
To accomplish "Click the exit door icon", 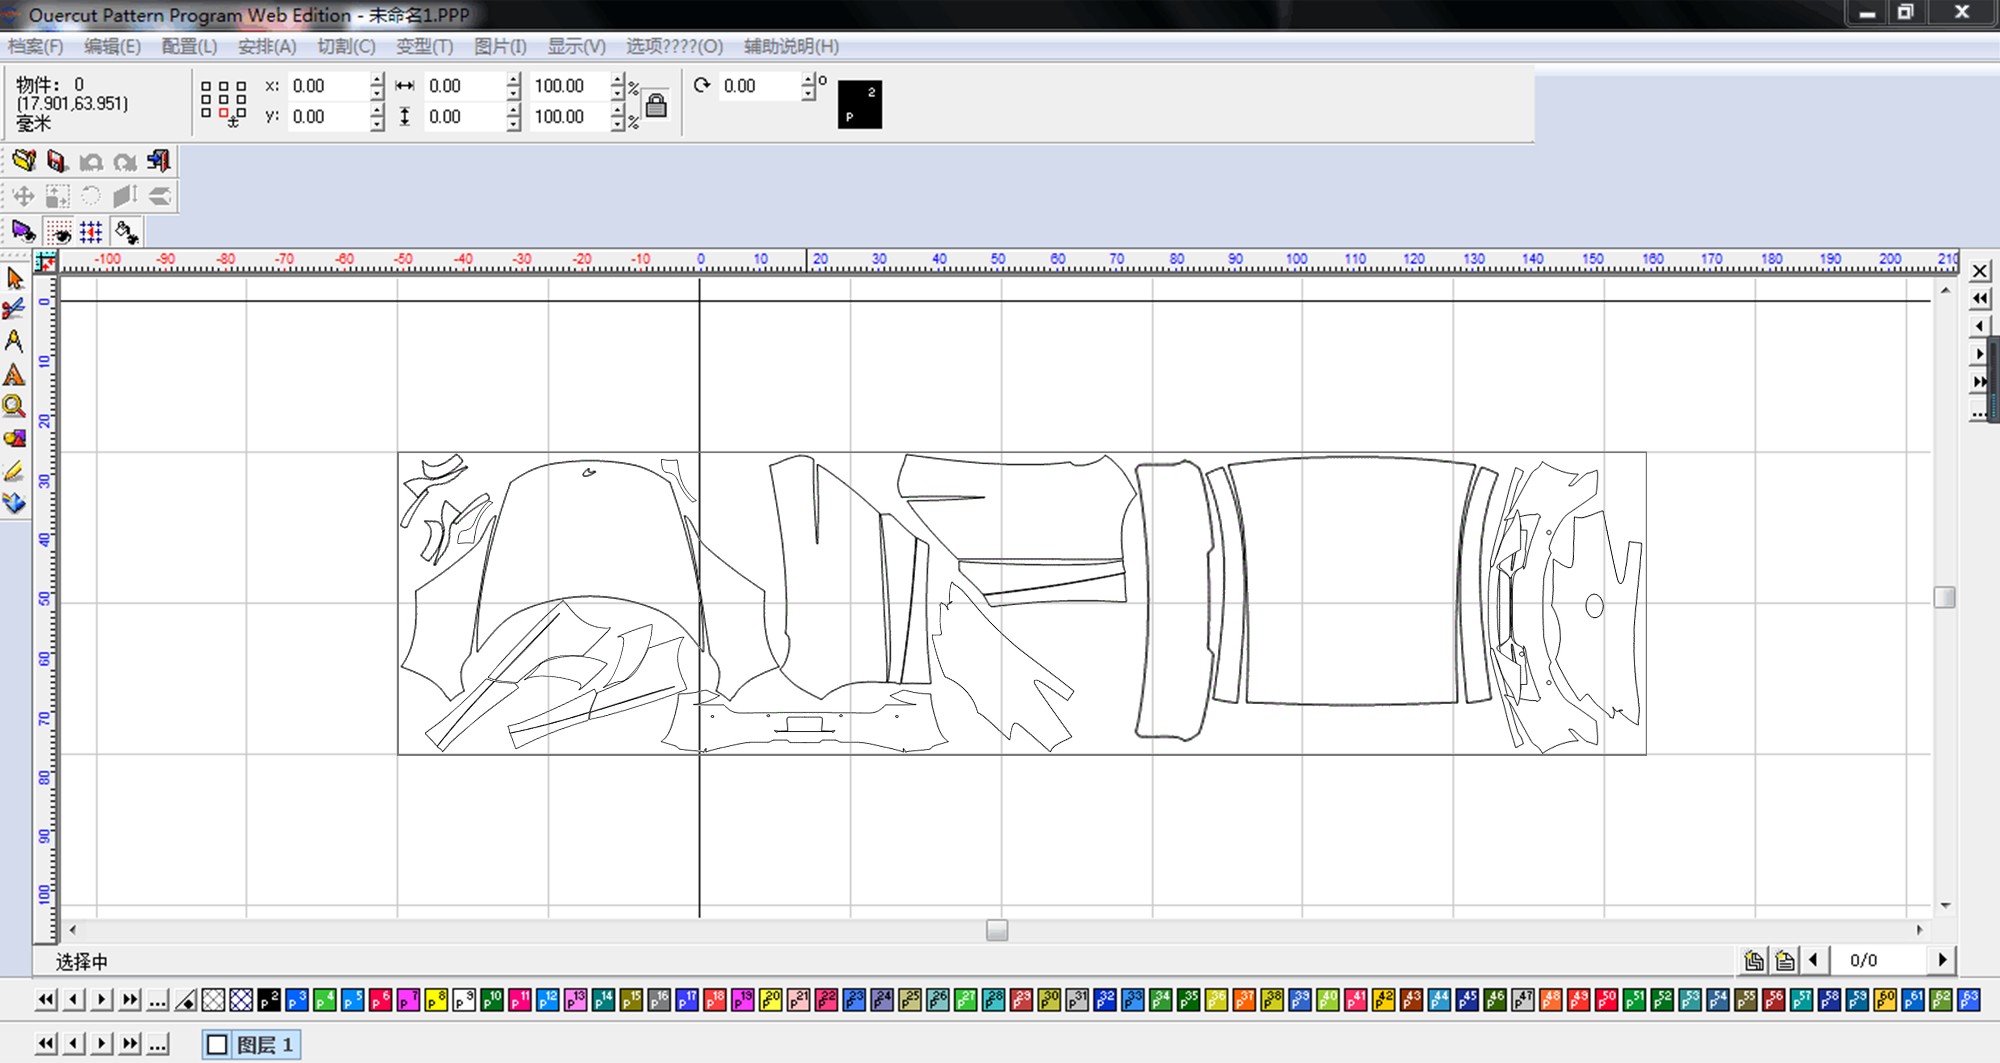I will point(158,161).
